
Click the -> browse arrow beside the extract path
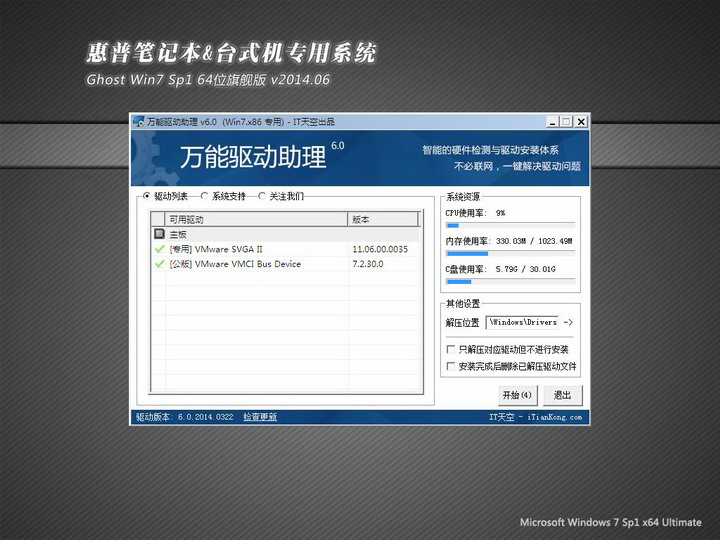click(568, 322)
